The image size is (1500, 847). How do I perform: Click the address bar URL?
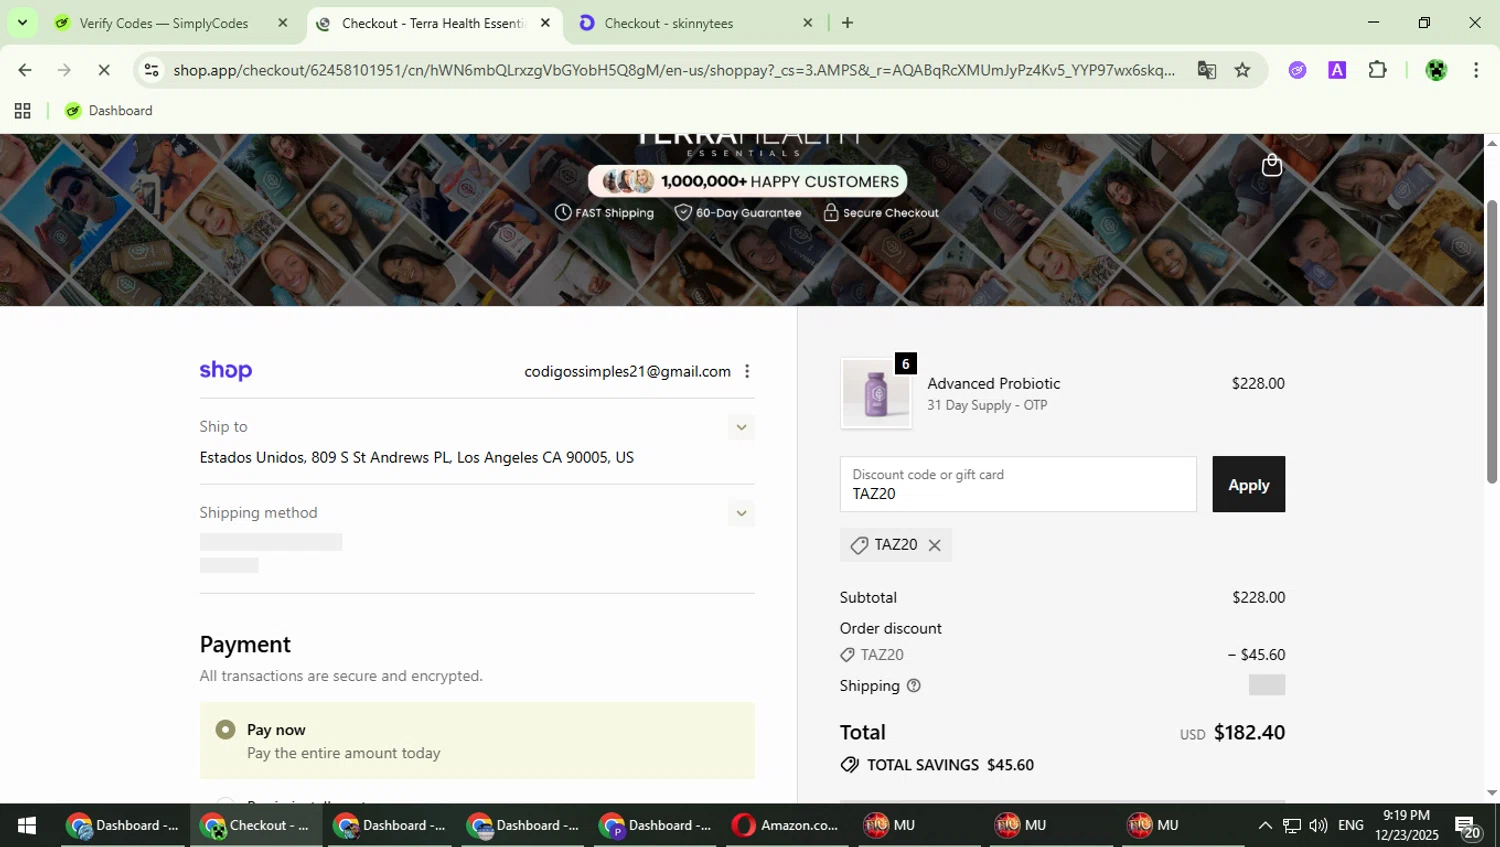tap(674, 70)
